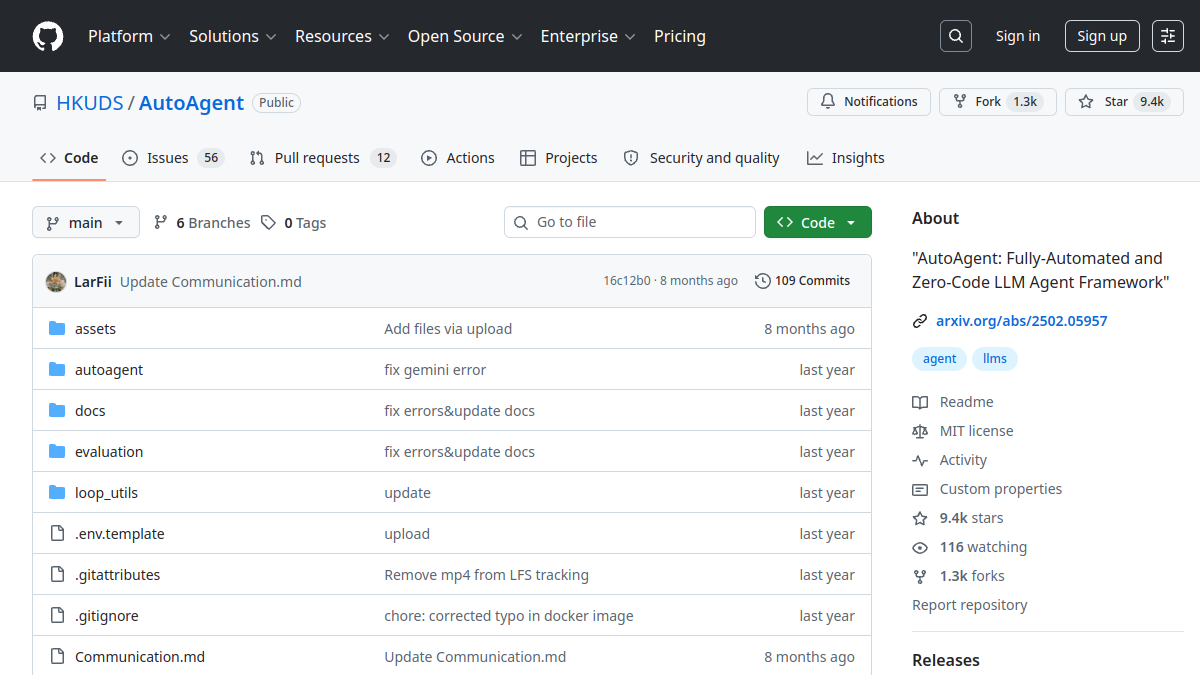Click LarFii's avatar thumbnail
This screenshot has height=675, width=1200.
click(56, 282)
